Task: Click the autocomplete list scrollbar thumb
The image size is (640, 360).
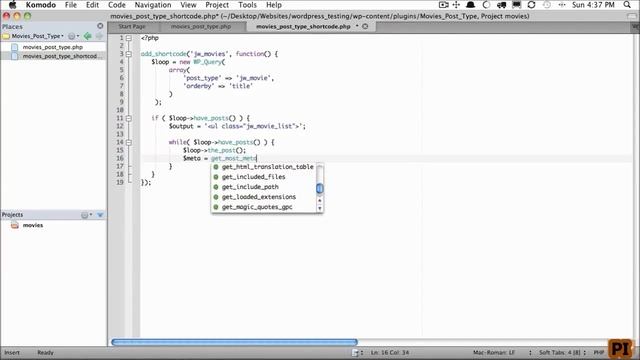Action: 320,188
